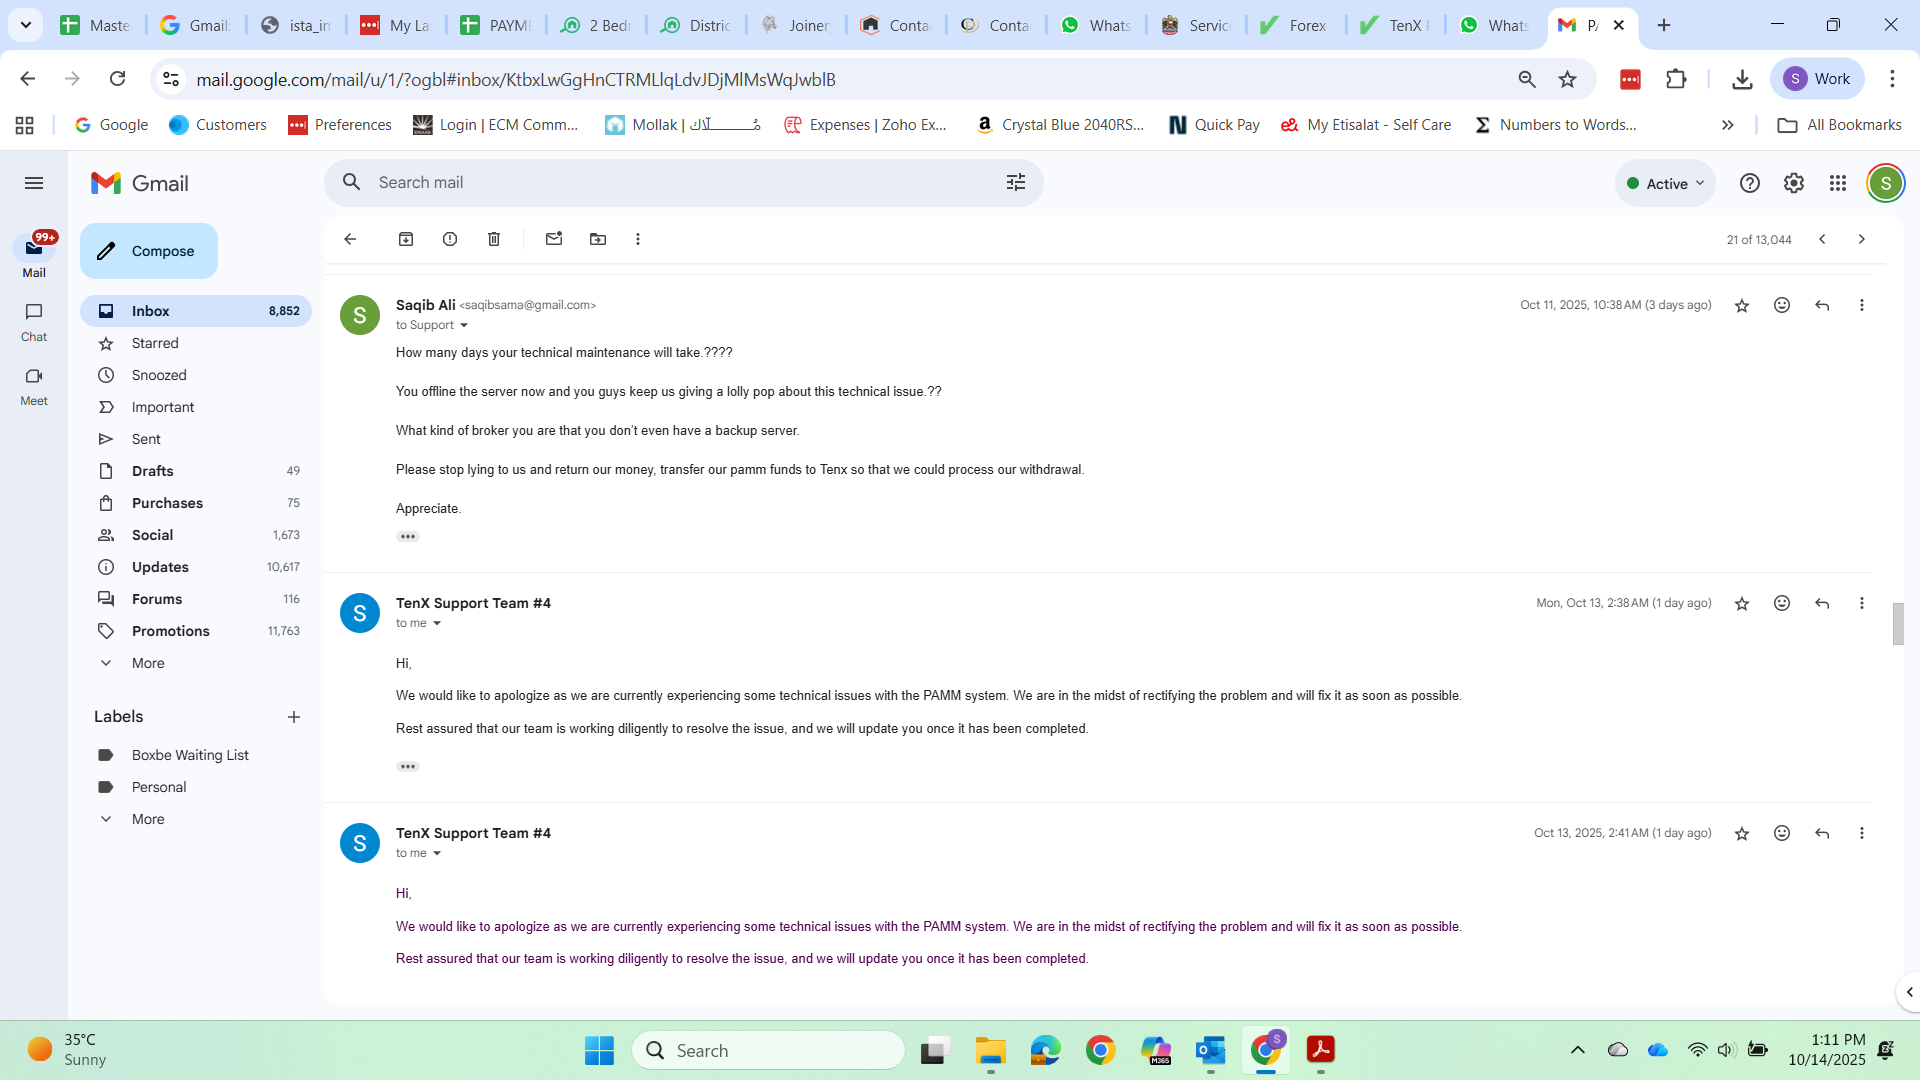This screenshot has height=1080, width=1920.
Task: Expand More under sidebar folders
Action: click(x=147, y=663)
